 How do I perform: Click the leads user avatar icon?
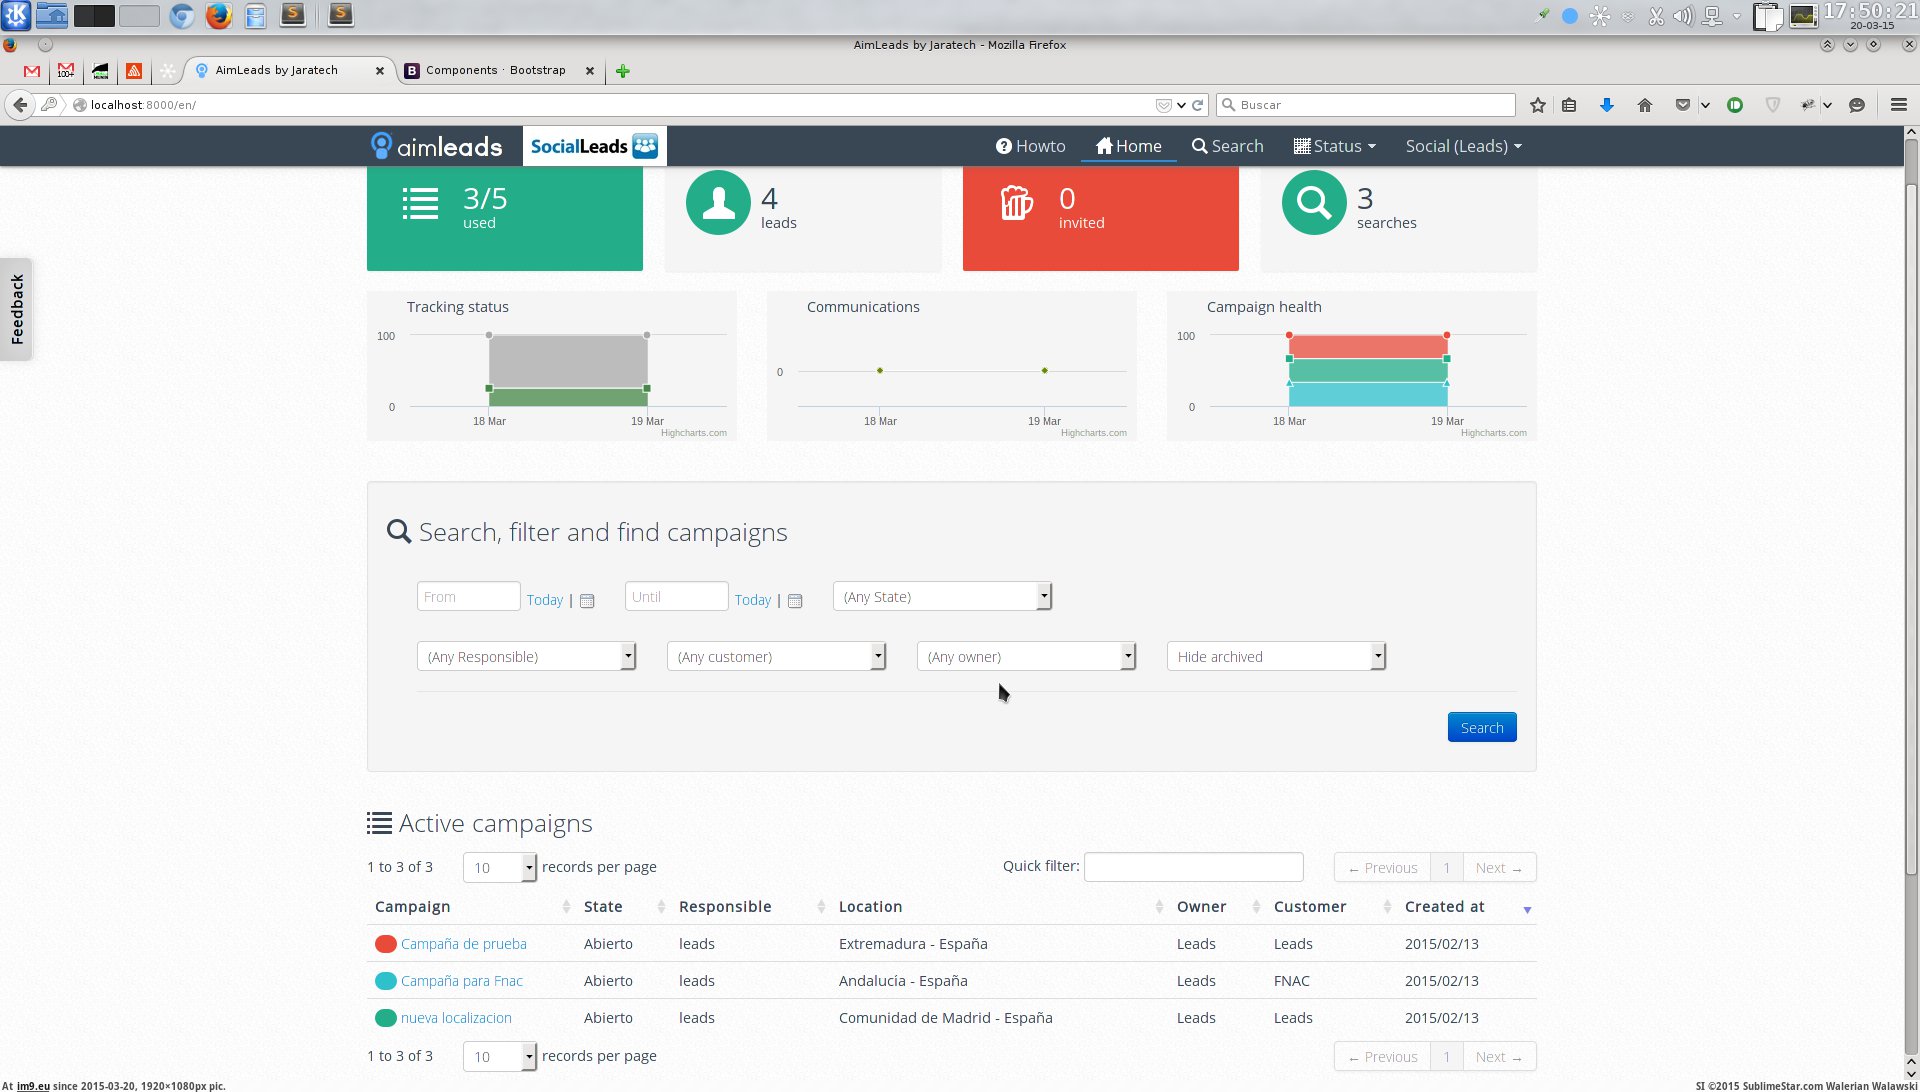(x=718, y=202)
